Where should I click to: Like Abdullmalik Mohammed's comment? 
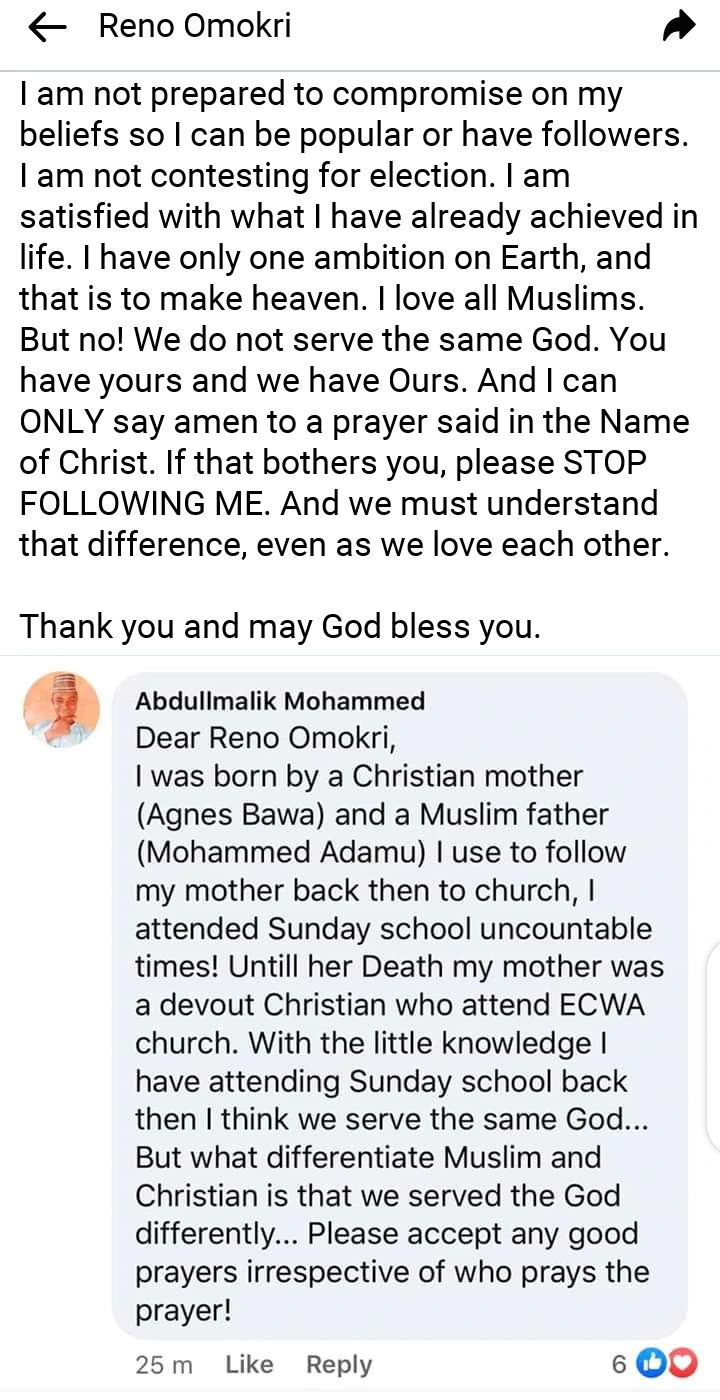click(249, 1364)
